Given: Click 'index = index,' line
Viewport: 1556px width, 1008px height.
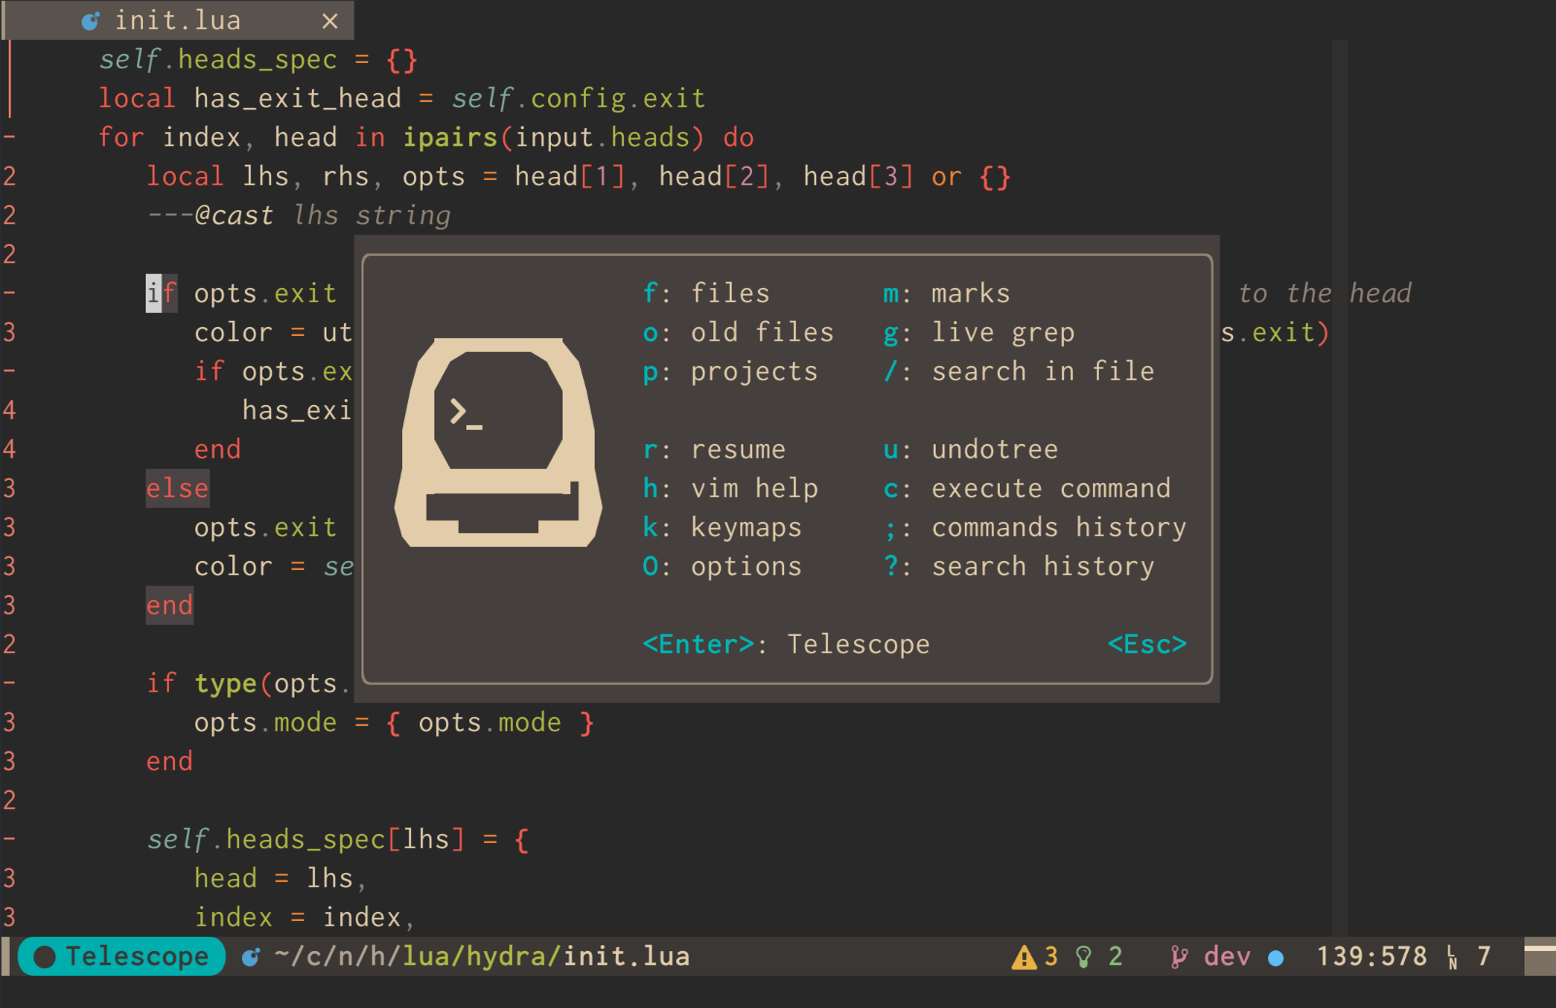Looking at the screenshot, I should 305,917.
